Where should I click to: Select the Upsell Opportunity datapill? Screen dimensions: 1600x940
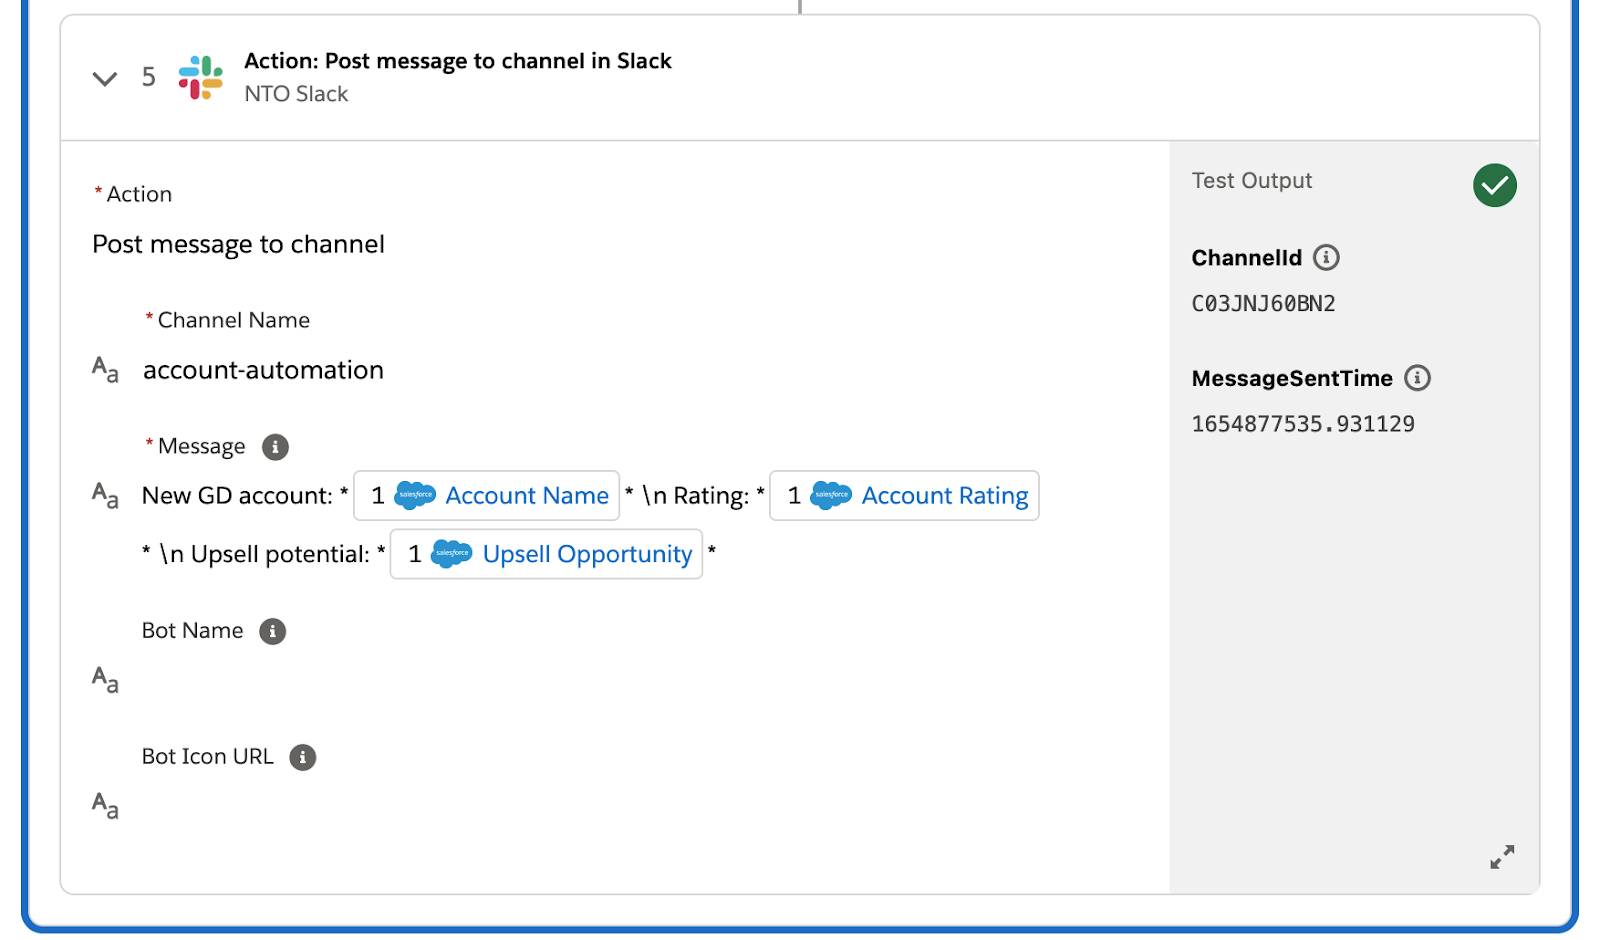coord(546,554)
